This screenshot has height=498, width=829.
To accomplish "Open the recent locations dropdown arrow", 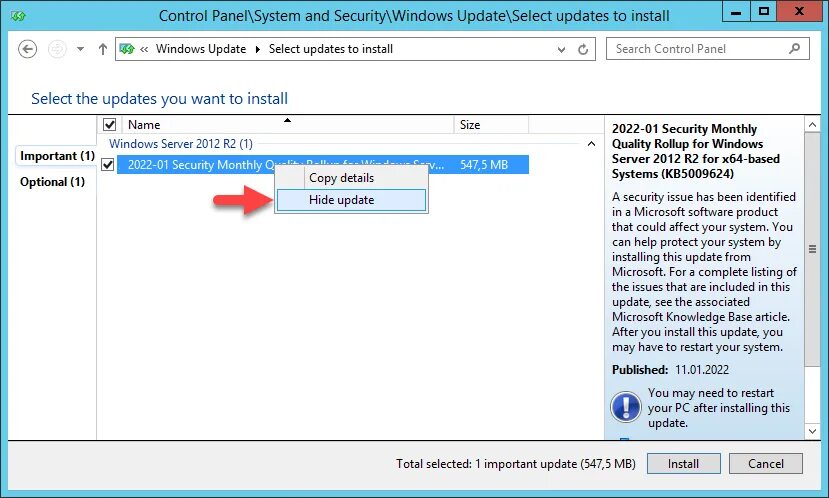I will 80,49.
